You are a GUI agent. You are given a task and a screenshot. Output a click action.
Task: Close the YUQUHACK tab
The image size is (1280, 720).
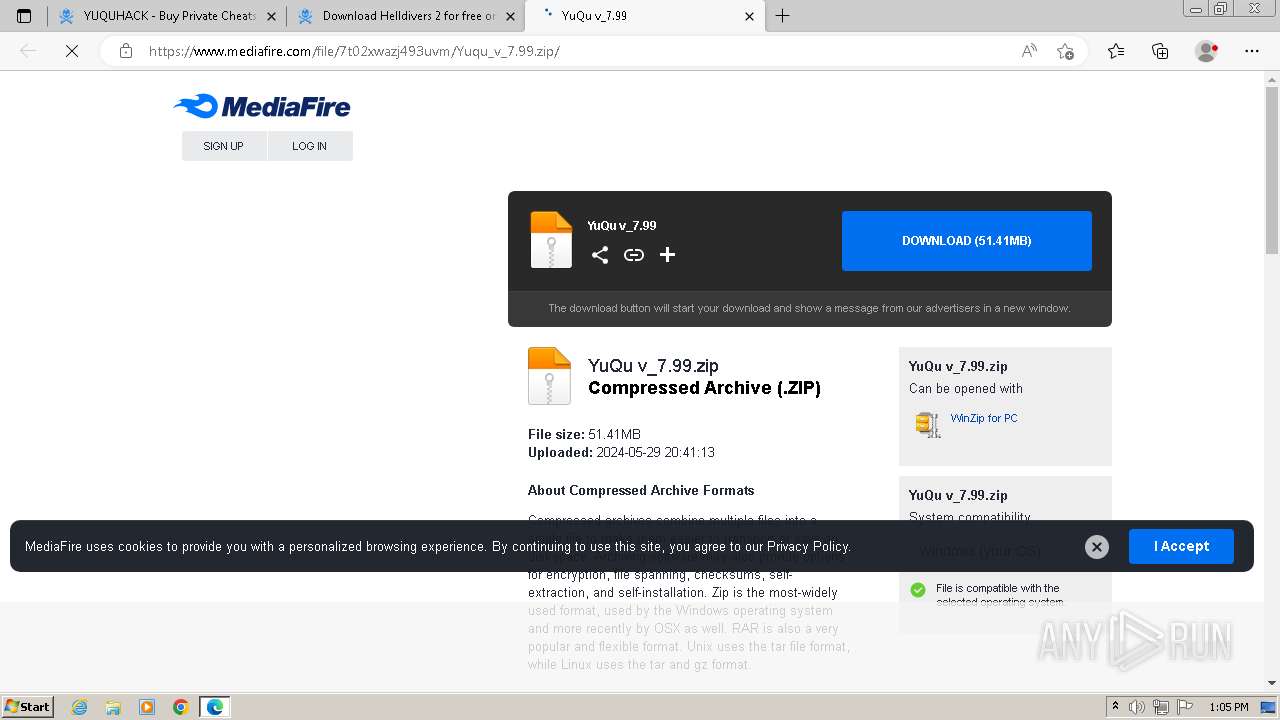pos(271,16)
